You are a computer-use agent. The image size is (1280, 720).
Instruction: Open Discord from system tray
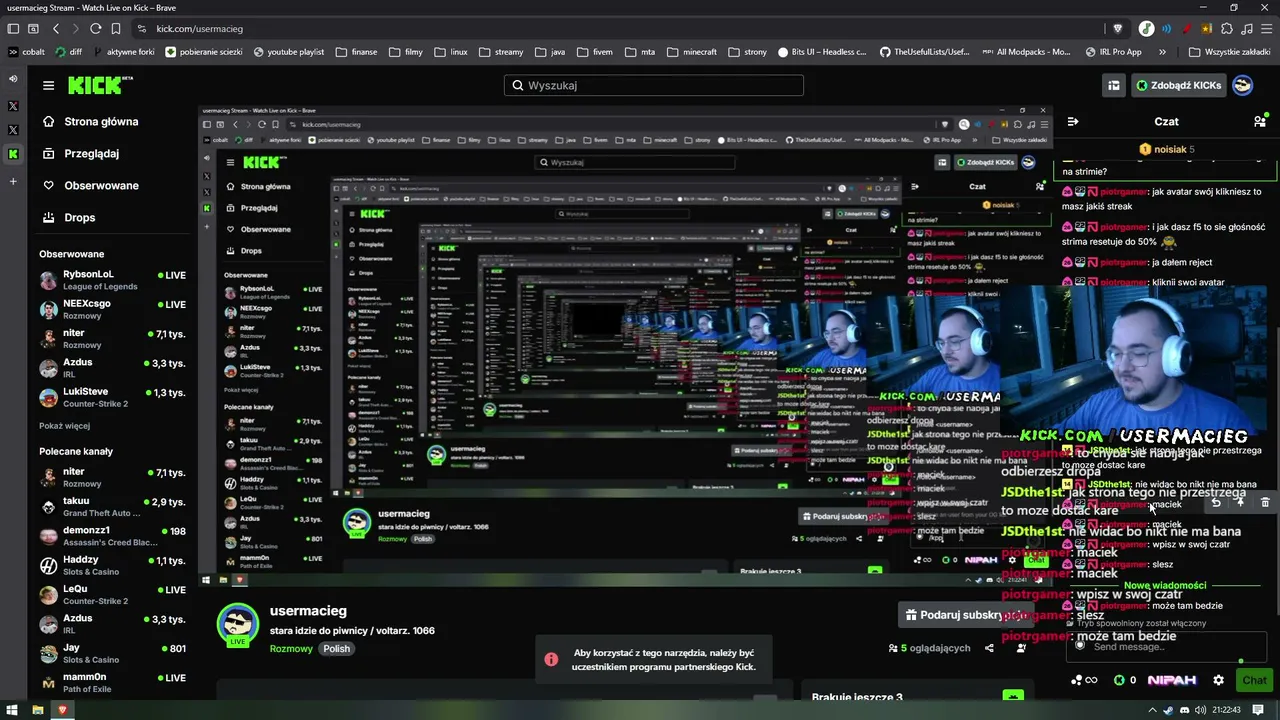pyautogui.click(x=1183, y=710)
